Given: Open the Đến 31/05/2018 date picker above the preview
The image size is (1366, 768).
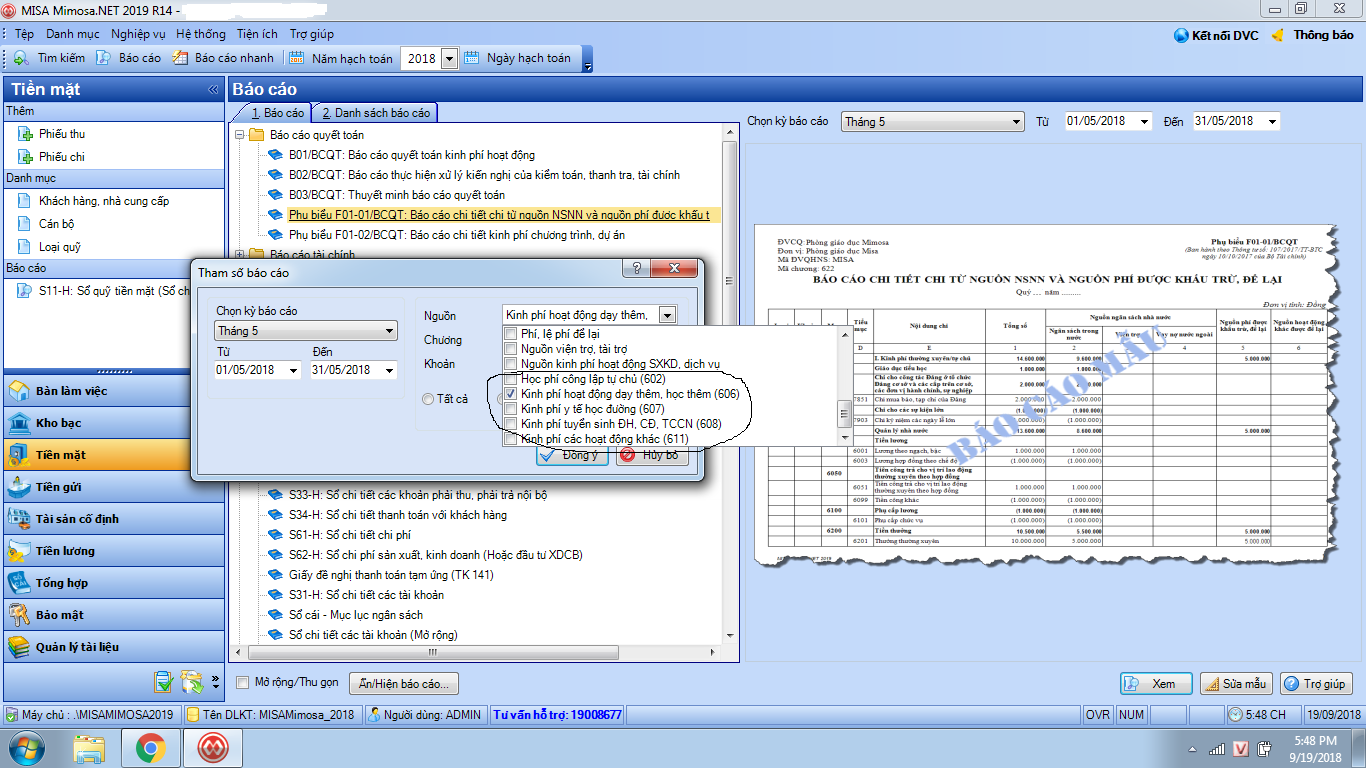Looking at the screenshot, I should tap(1272, 121).
